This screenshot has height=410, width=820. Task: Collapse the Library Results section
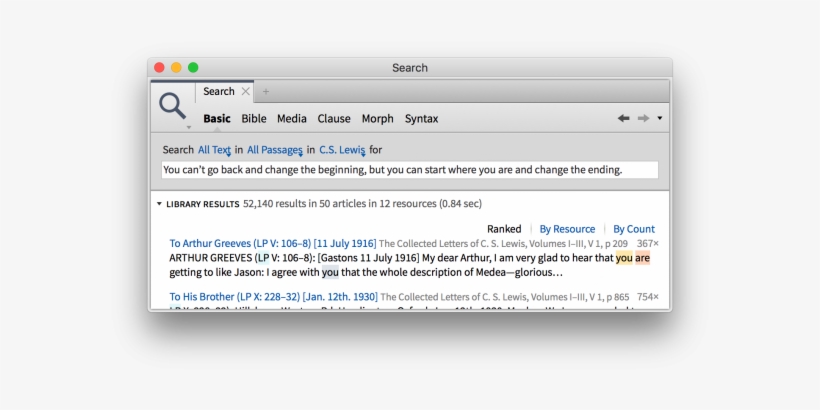[x=159, y=204]
